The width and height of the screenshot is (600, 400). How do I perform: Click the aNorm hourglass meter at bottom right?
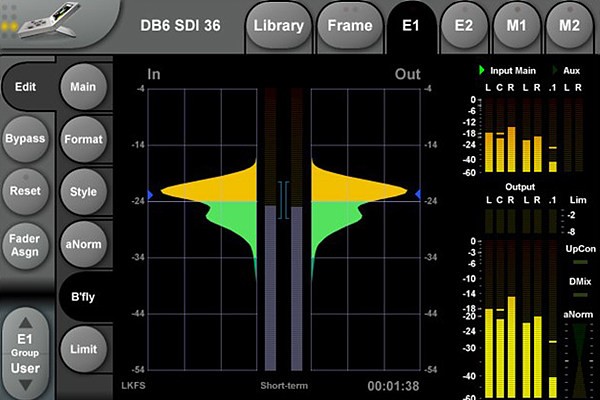[577, 356]
